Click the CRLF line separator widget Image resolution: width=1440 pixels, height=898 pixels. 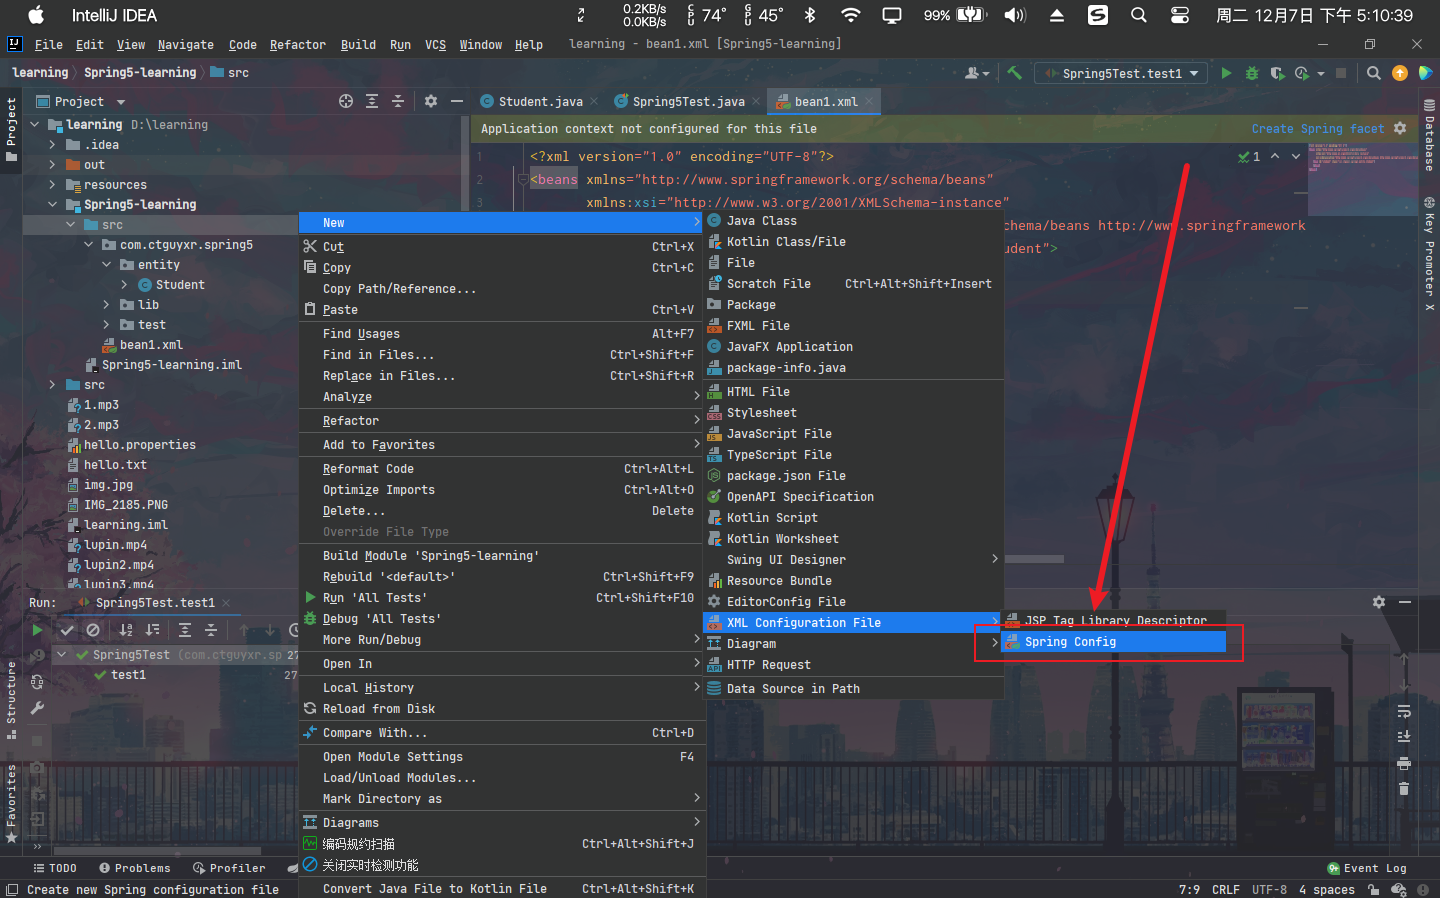[x=1226, y=889]
